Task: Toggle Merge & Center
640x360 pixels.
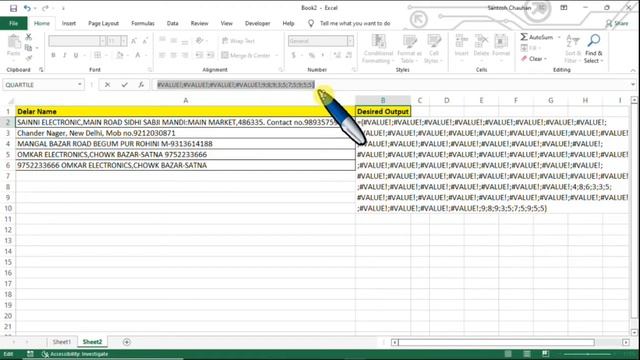Action: click(x=246, y=55)
